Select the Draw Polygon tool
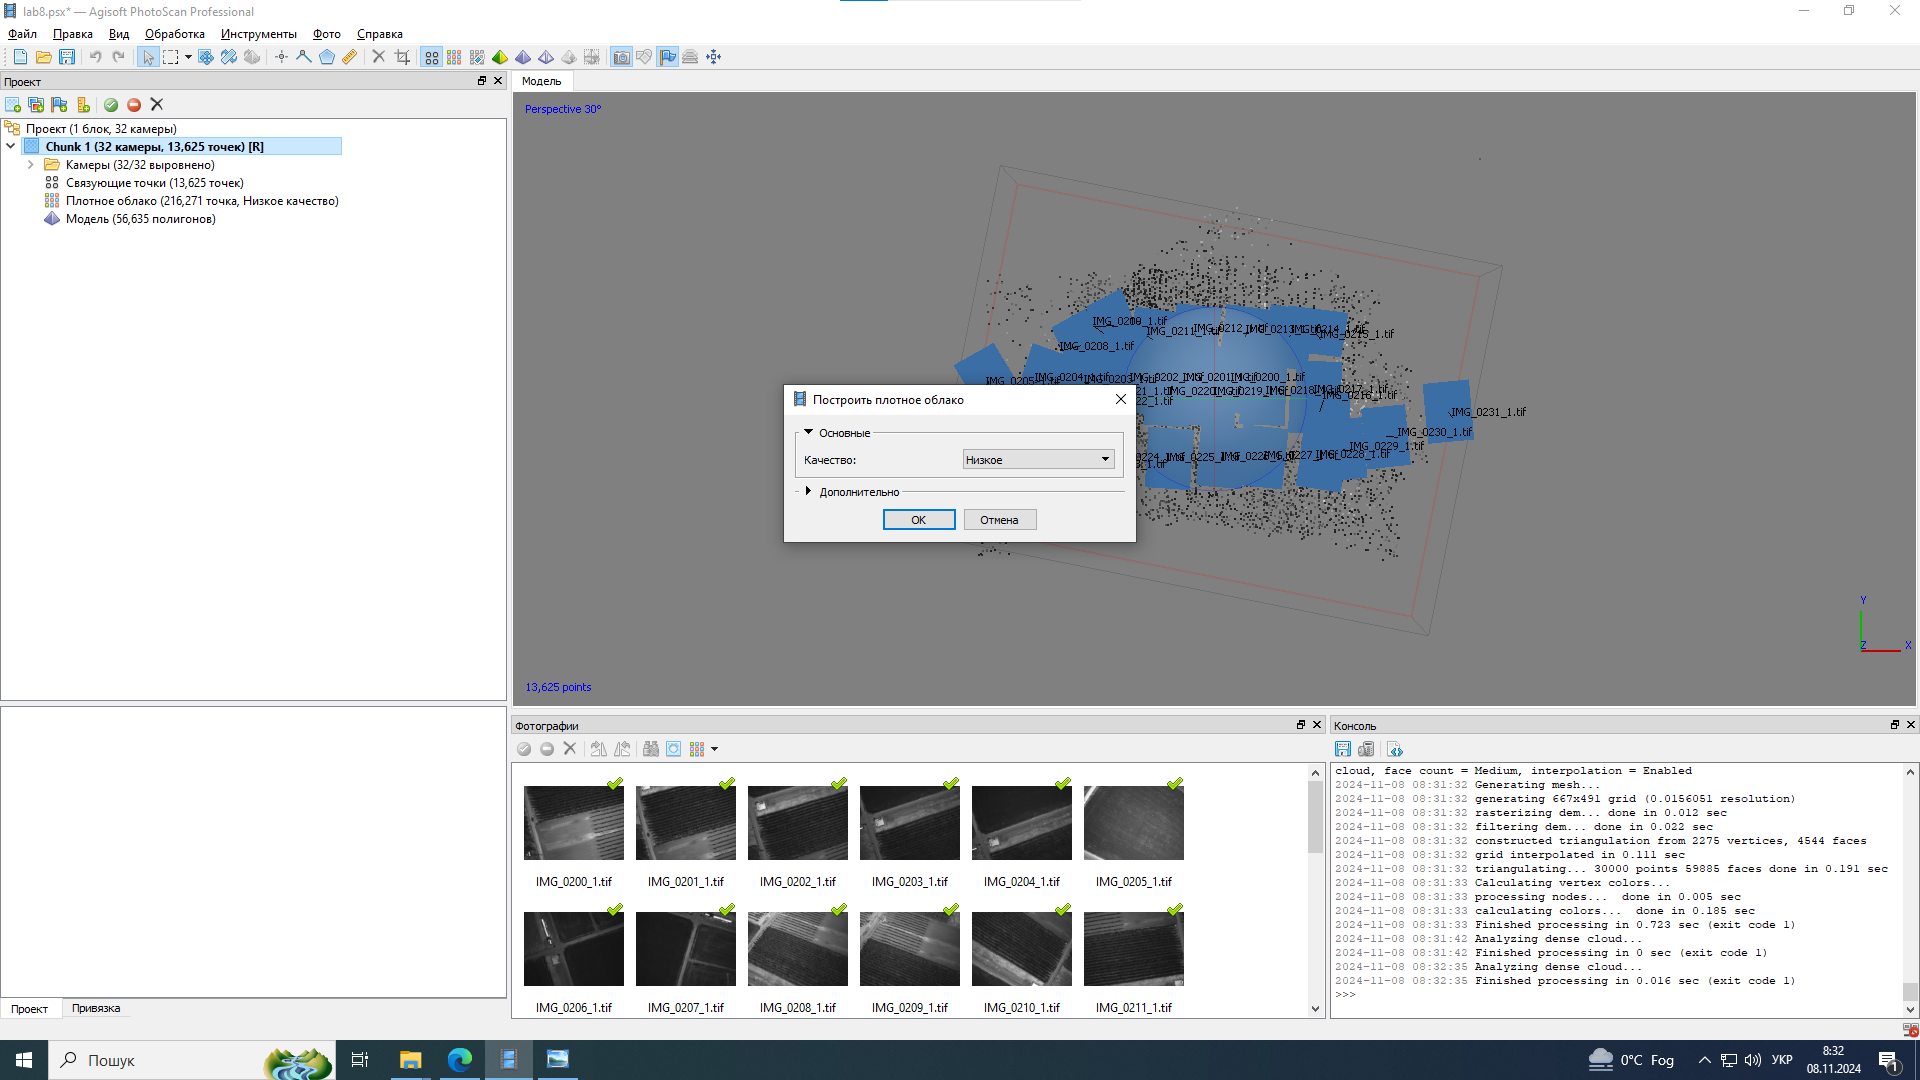 (326, 57)
